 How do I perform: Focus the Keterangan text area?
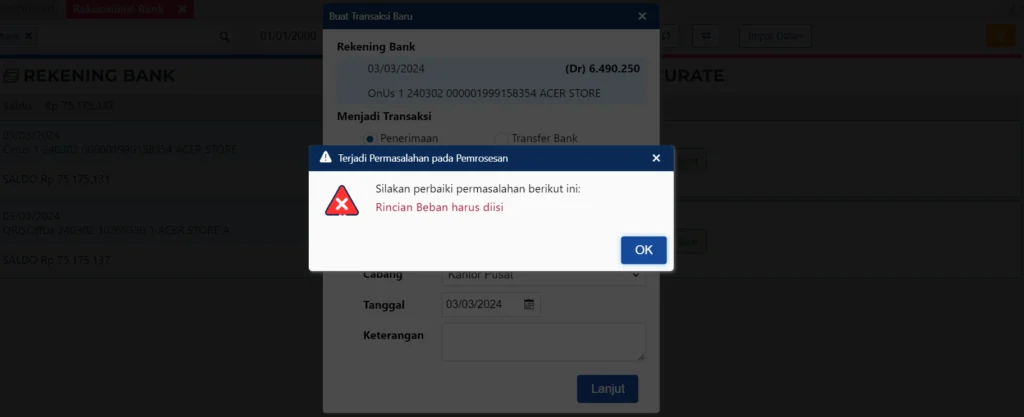point(543,342)
